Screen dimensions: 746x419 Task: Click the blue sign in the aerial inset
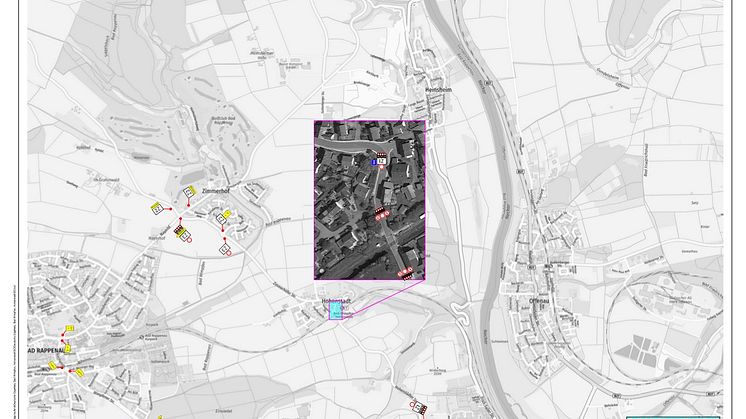(x=373, y=161)
